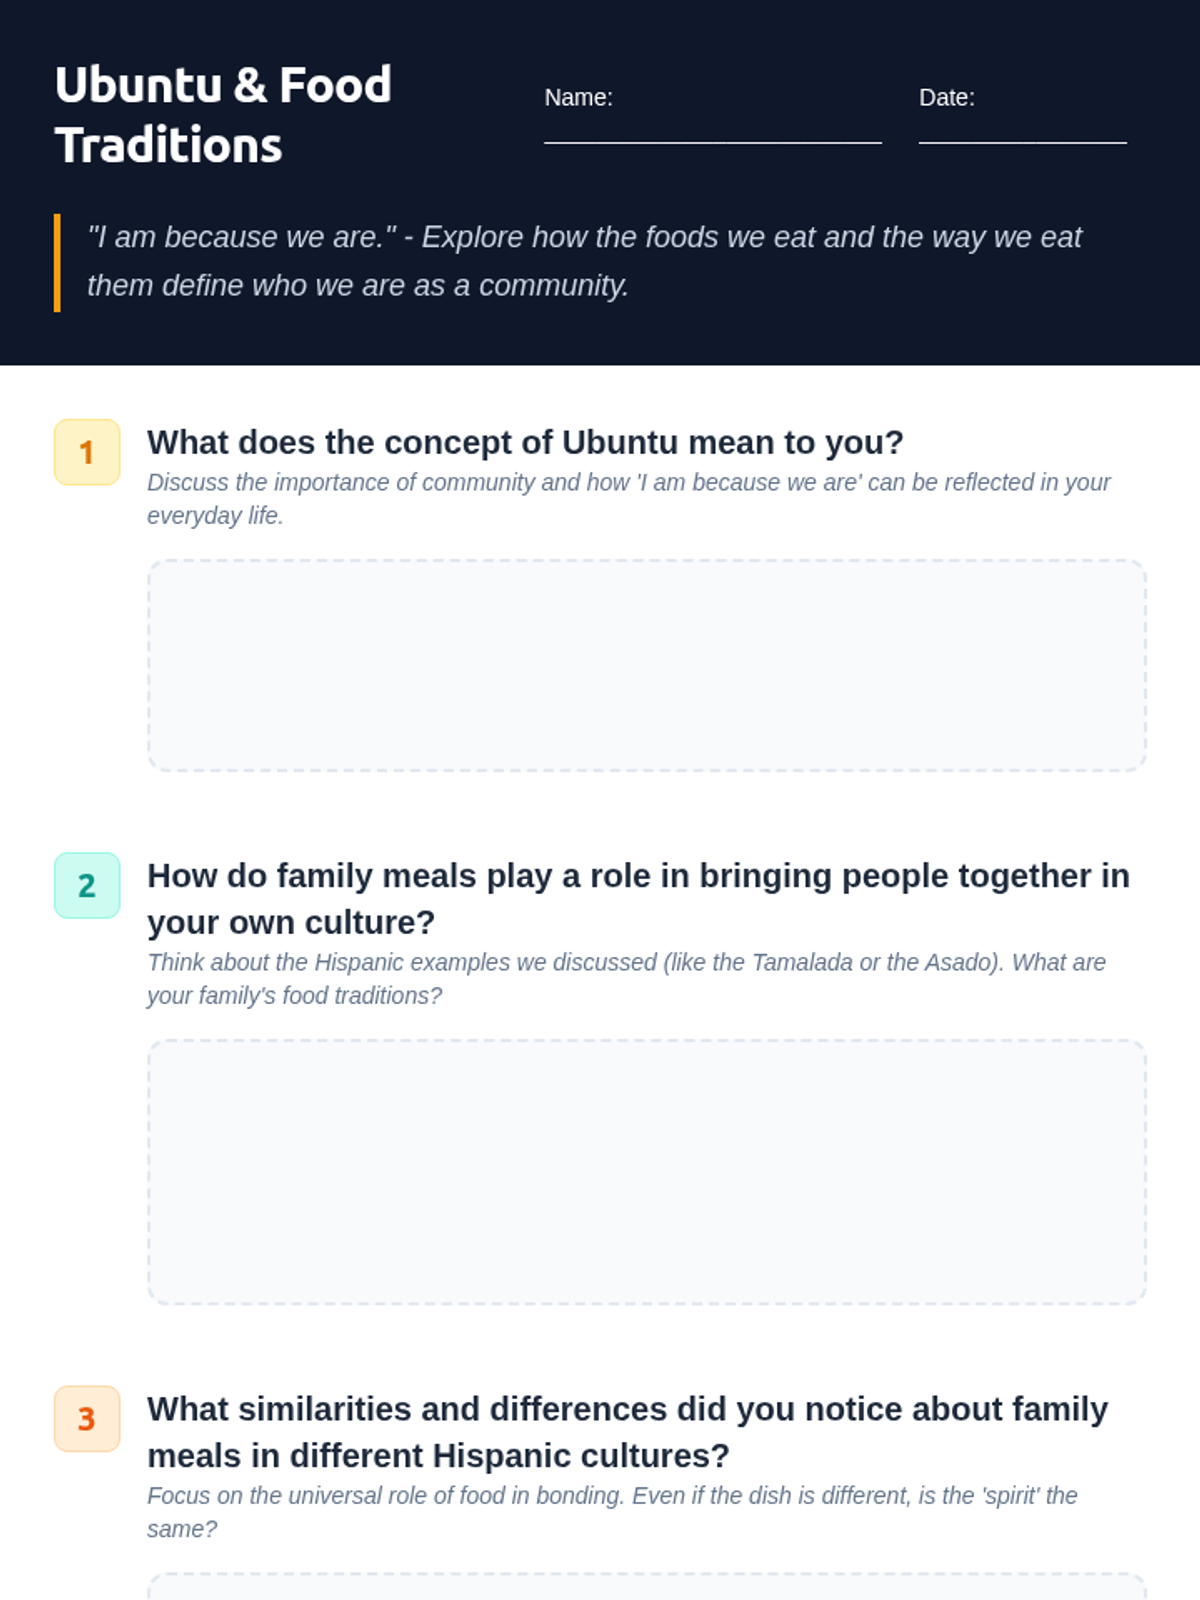Click the 'Ubuntu & Food Traditions' title
The width and height of the screenshot is (1200, 1600).
coord(223,115)
